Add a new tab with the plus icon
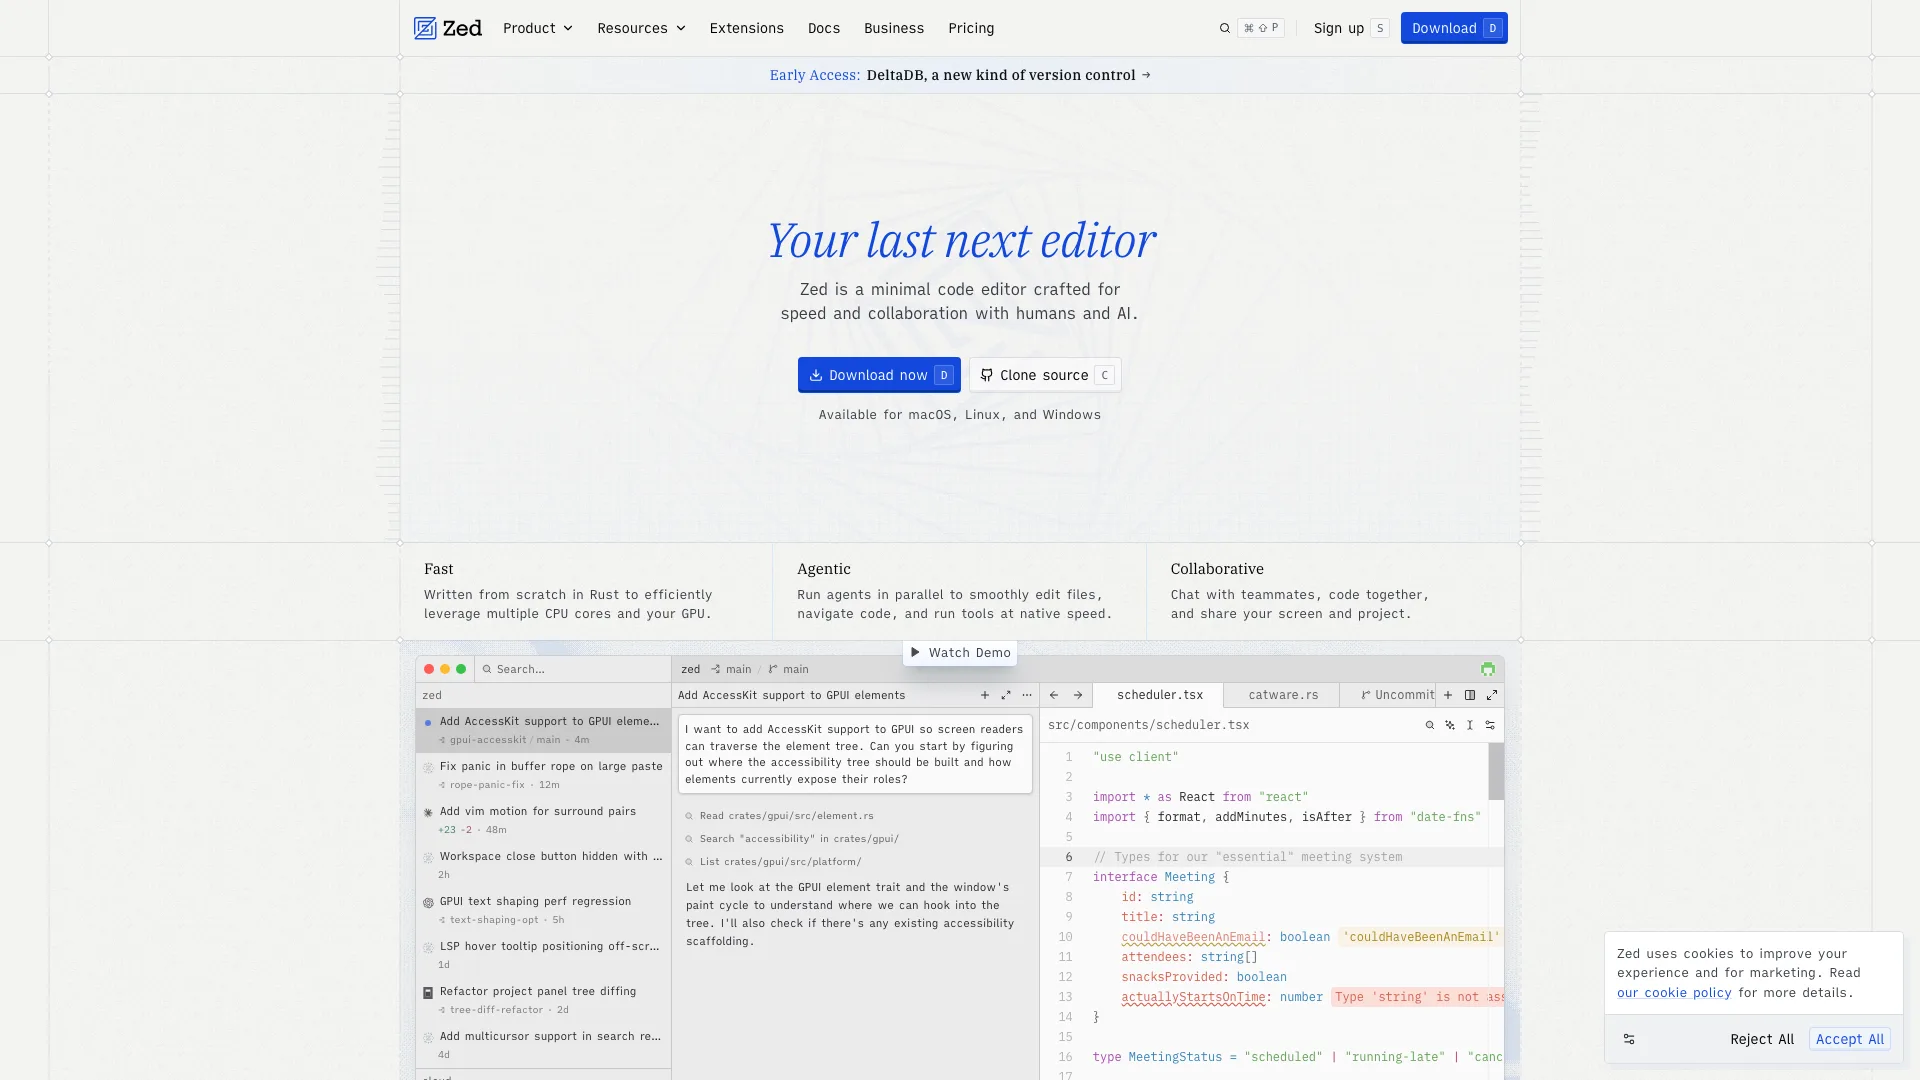The width and height of the screenshot is (1920, 1080). [1448, 695]
